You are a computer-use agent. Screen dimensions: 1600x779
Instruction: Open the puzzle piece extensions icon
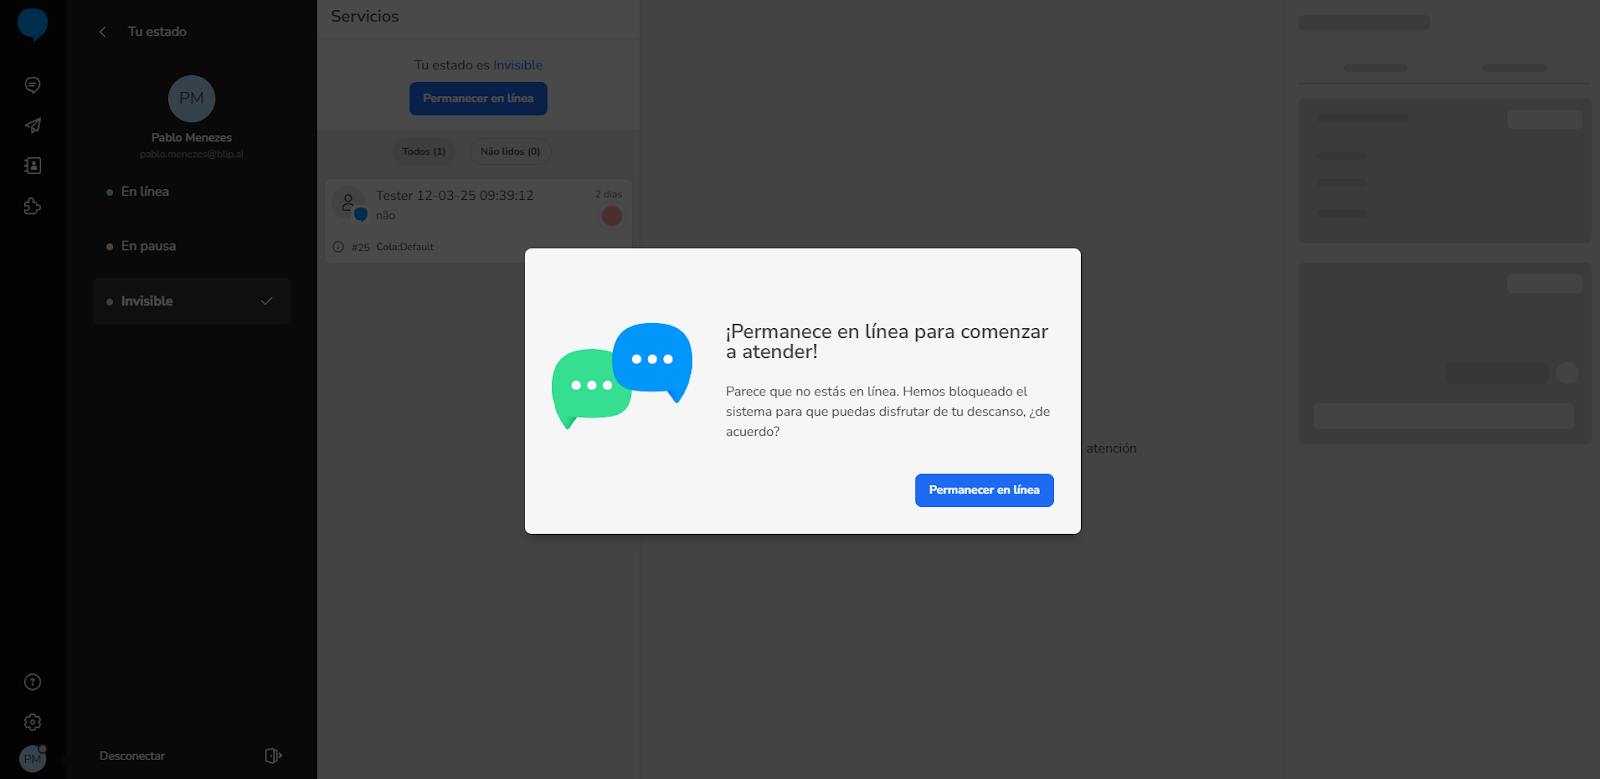32,206
